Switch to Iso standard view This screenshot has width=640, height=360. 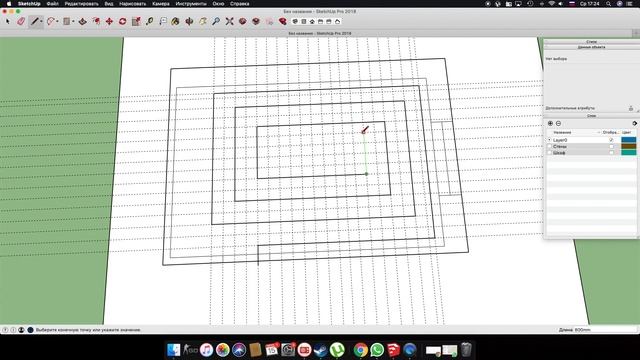point(295,21)
